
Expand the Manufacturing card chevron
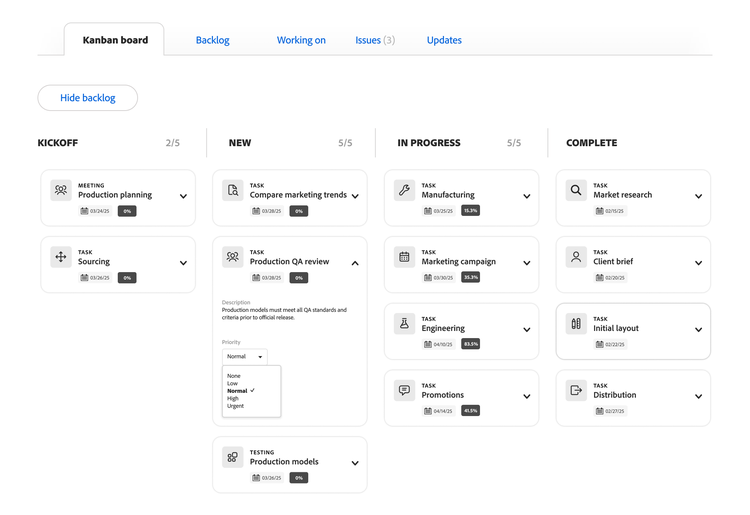point(527,196)
